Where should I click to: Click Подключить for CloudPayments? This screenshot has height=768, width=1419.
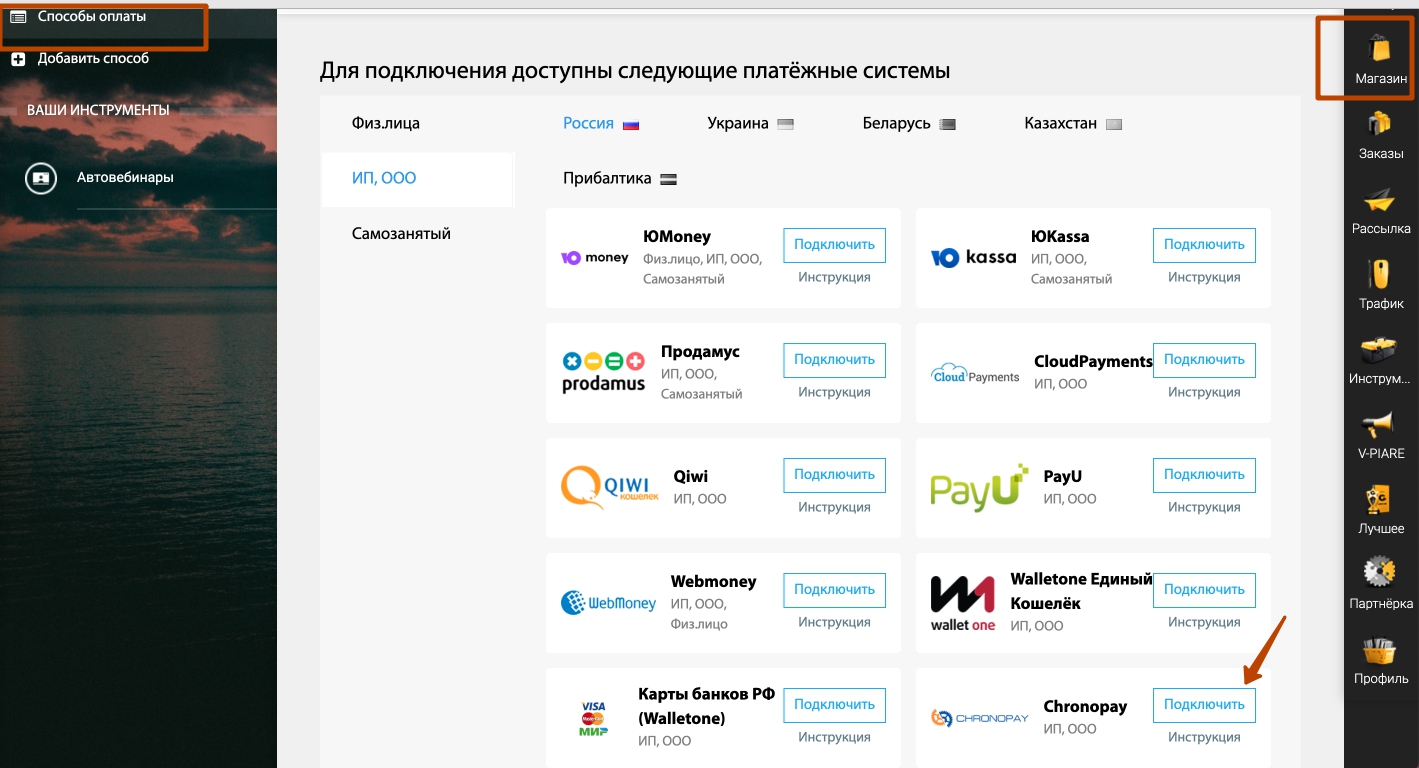point(1204,360)
